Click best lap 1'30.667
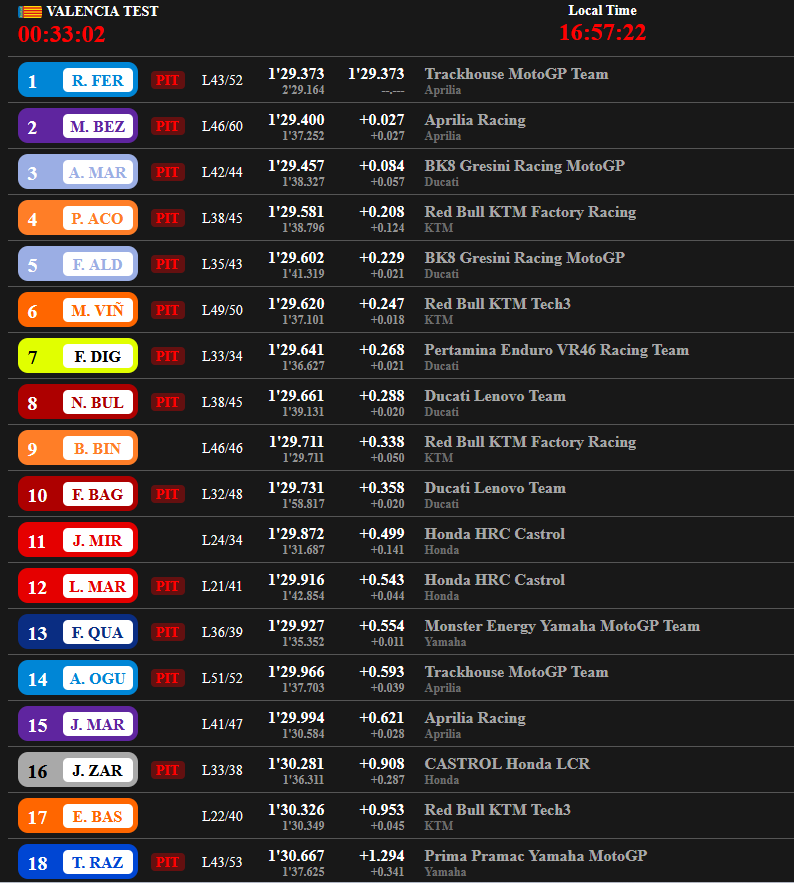The width and height of the screenshot is (794, 883). click(x=296, y=856)
